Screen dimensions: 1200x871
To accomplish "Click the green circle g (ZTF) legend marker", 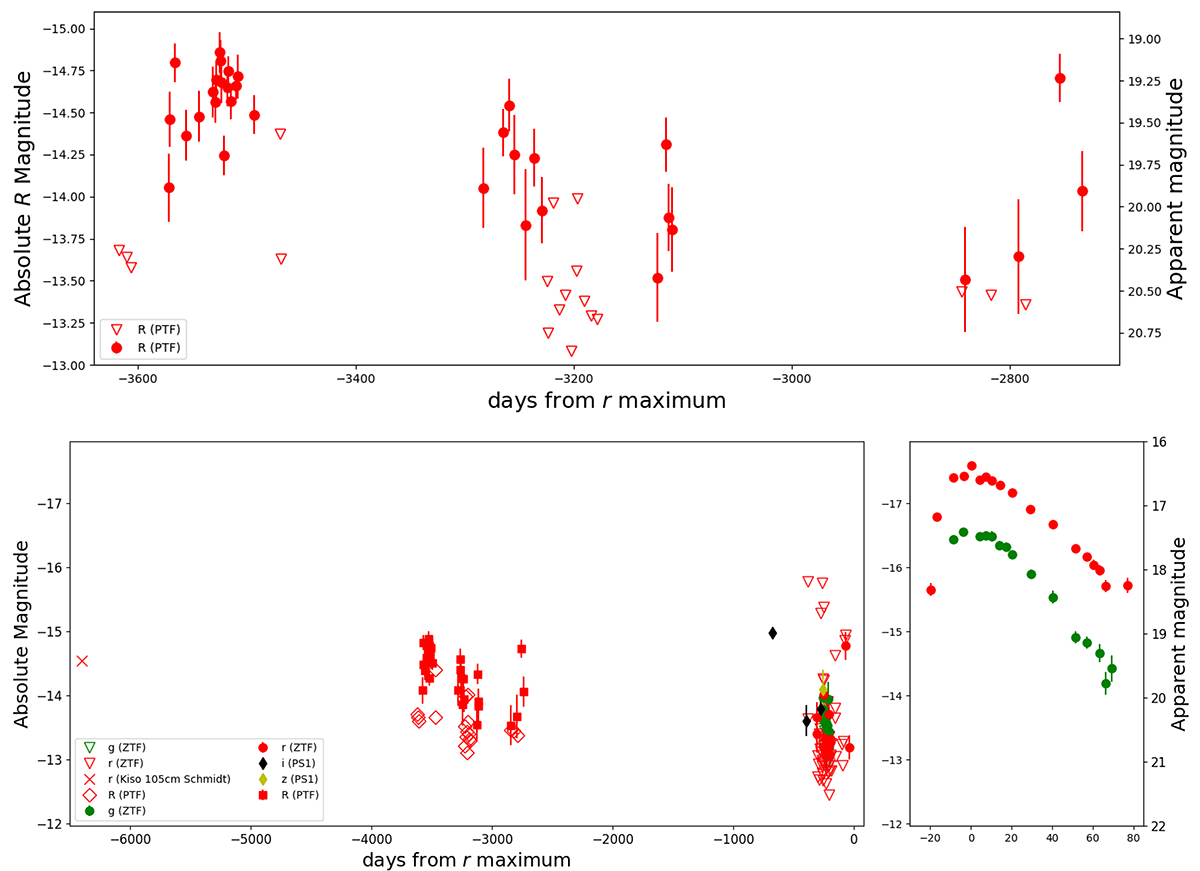I will point(90,811).
